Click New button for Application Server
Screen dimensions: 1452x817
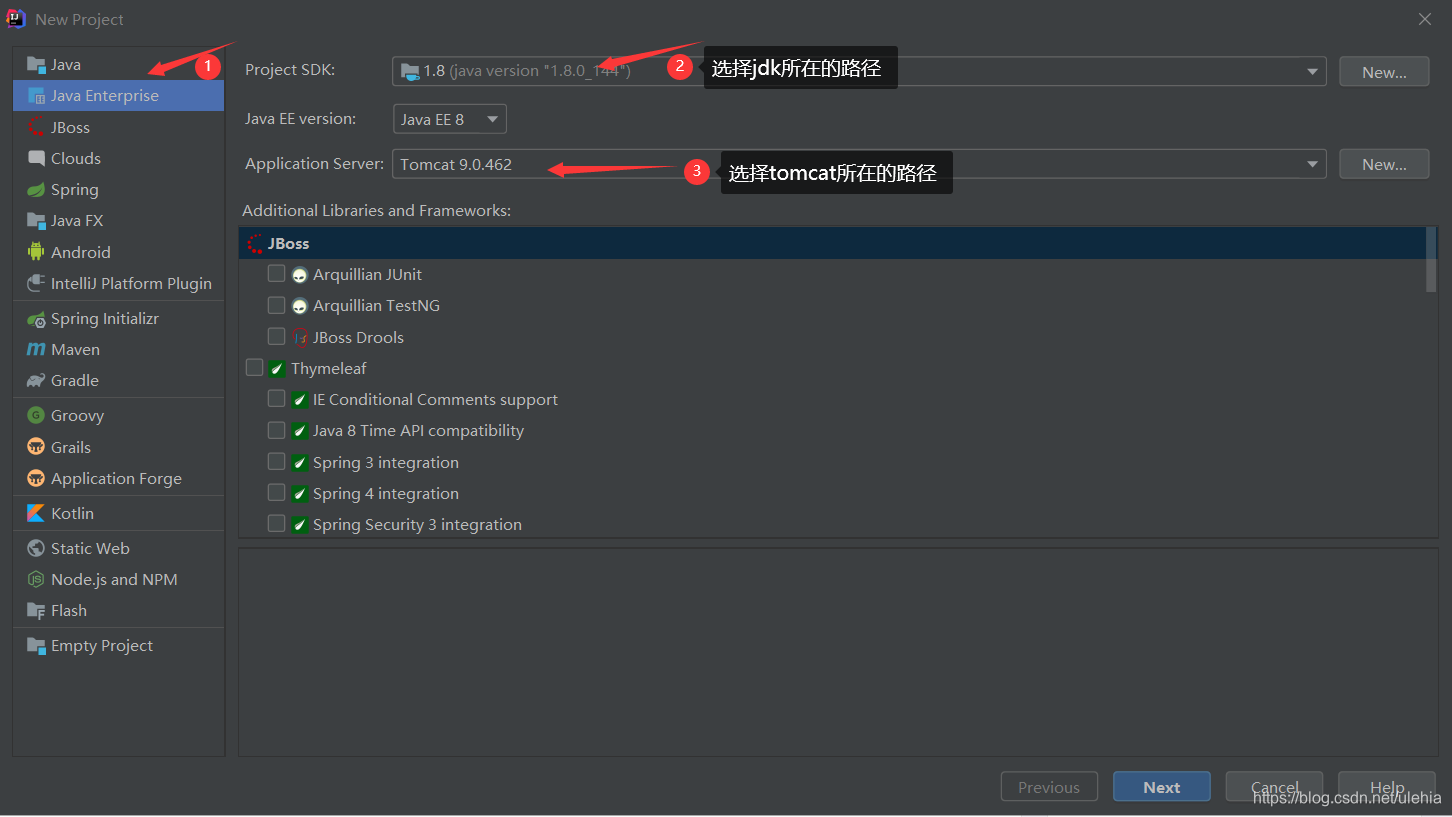click(x=1384, y=164)
